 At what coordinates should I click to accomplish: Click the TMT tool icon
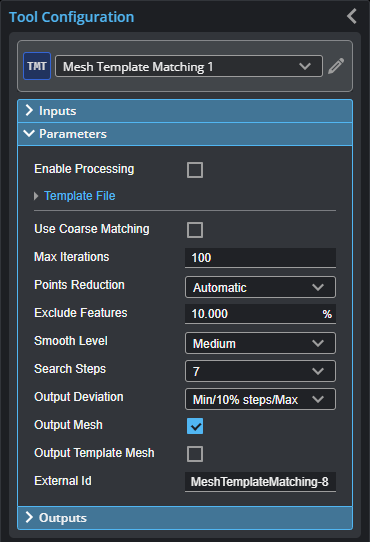click(x=37, y=66)
